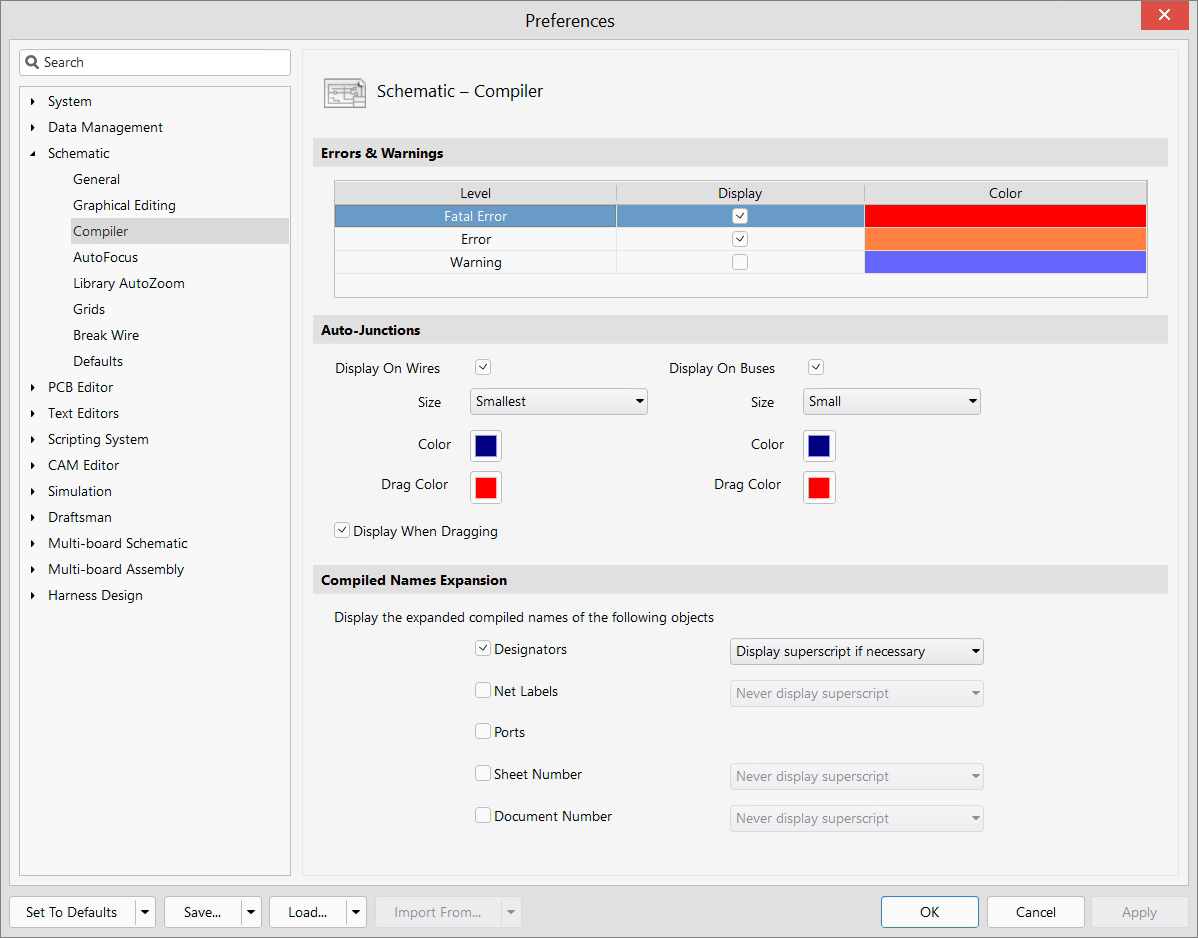The height and width of the screenshot is (938, 1198).
Task: Expand the Simulation tree node
Action: coord(33,491)
